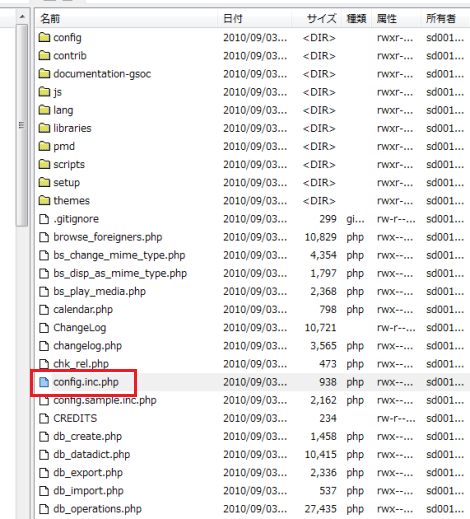Click <DIR> size cell of setup folder
This screenshot has width=470, height=519.
pos(319,182)
